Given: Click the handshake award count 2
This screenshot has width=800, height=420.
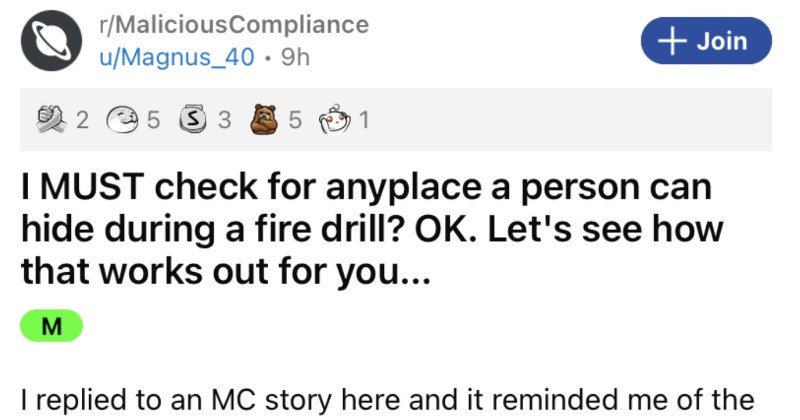Looking at the screenshot, I should [82, 121].
